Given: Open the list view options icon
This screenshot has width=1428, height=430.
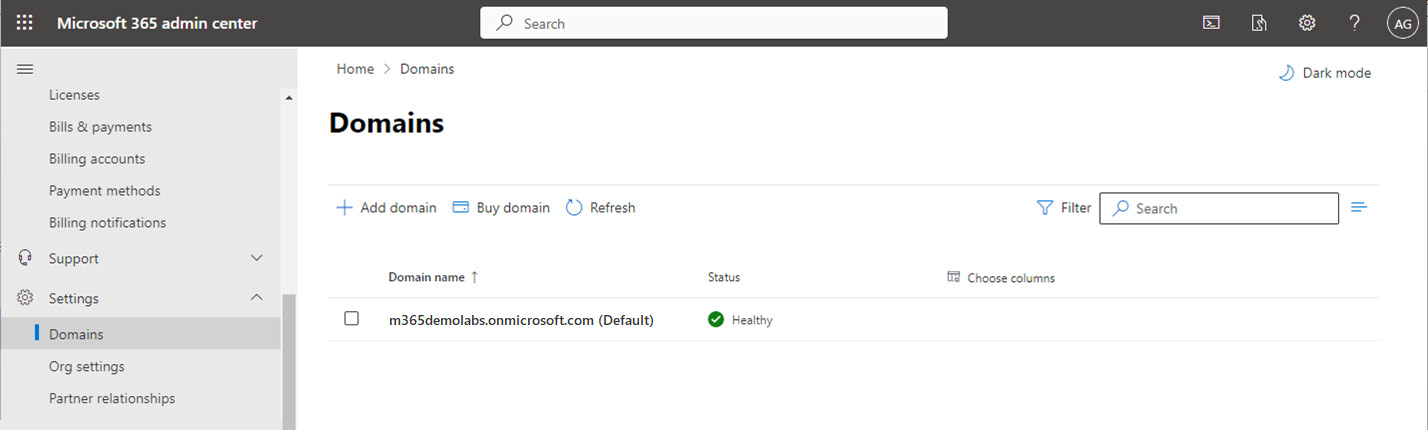Looking at the screenshot, I should click(x=1359, y=207).
